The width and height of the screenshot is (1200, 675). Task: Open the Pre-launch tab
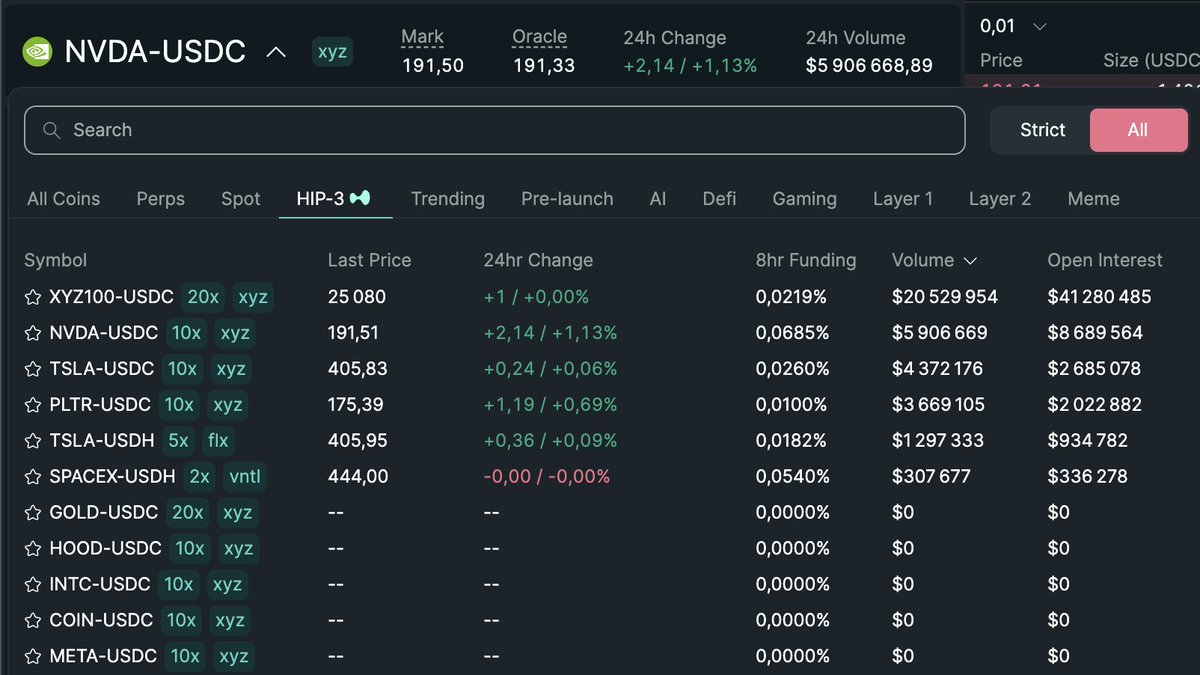coord(567,199)
